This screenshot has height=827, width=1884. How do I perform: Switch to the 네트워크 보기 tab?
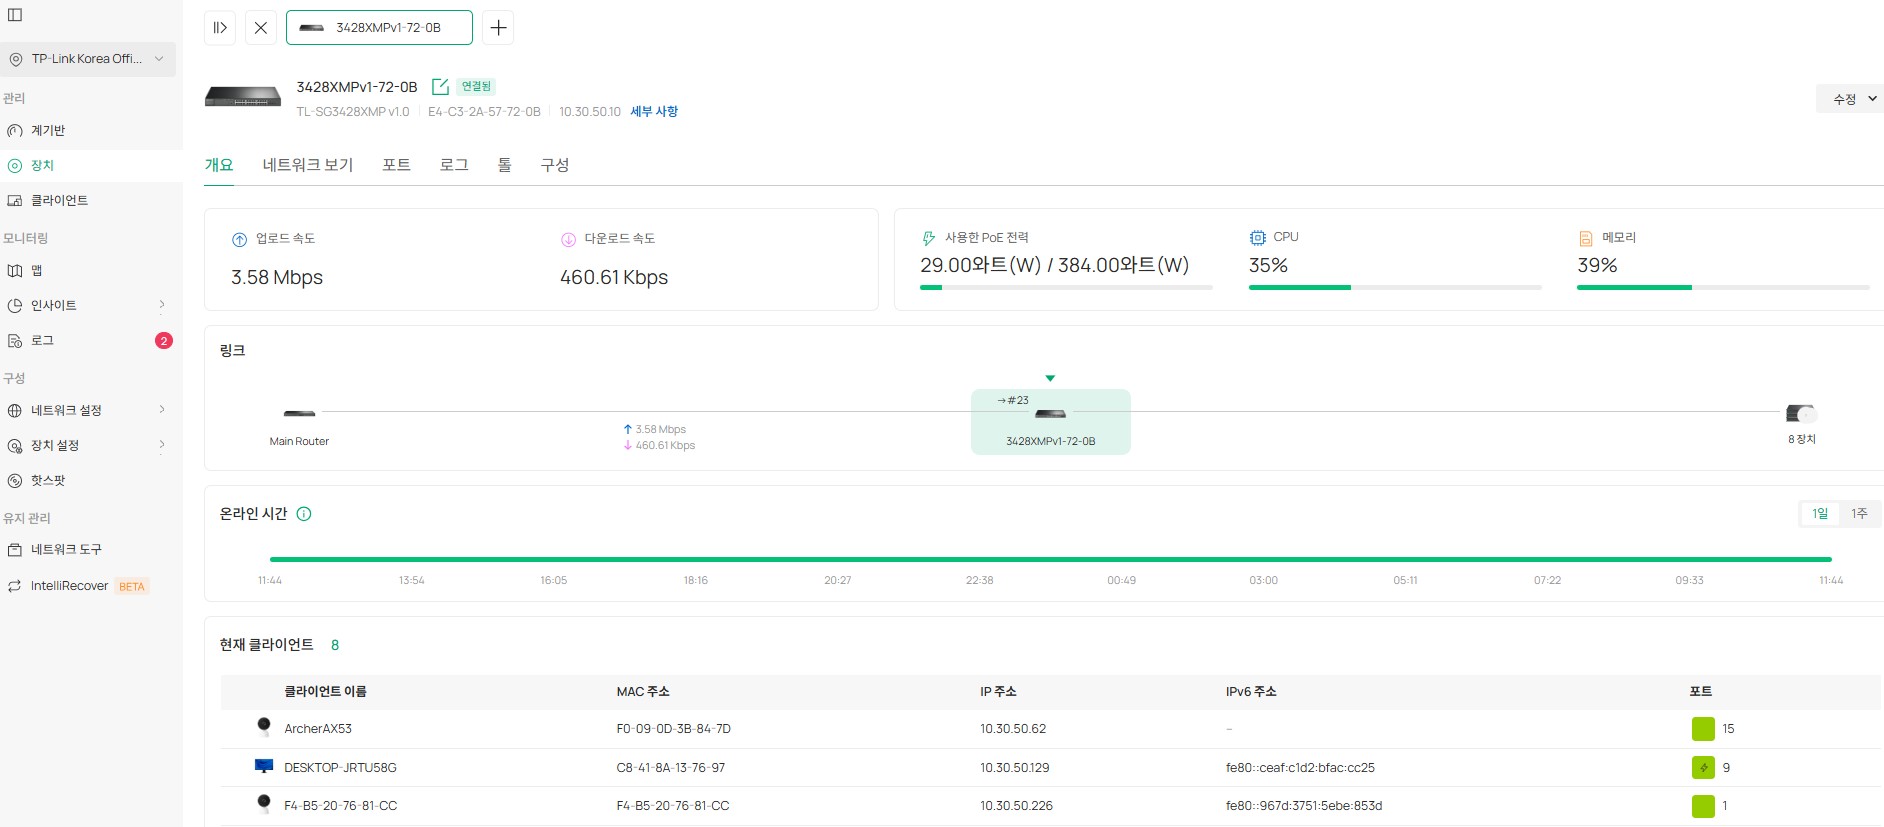pos(308,165)
